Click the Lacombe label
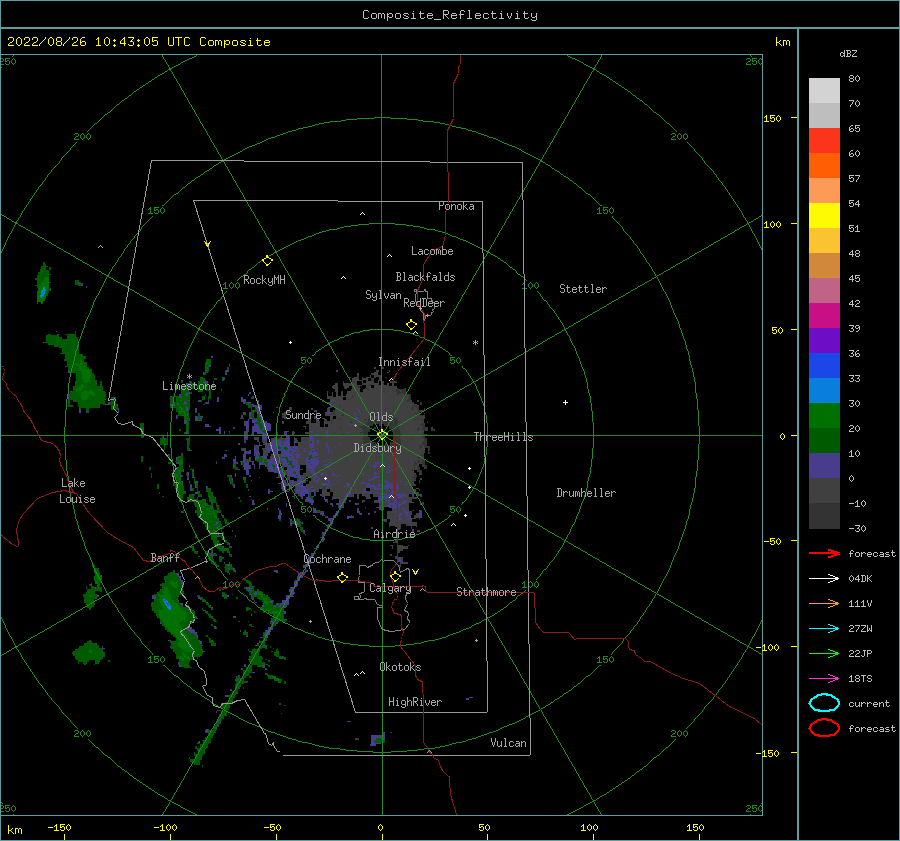Image resolution: width=900 pixels, height=841 pixels. [432, 251]
